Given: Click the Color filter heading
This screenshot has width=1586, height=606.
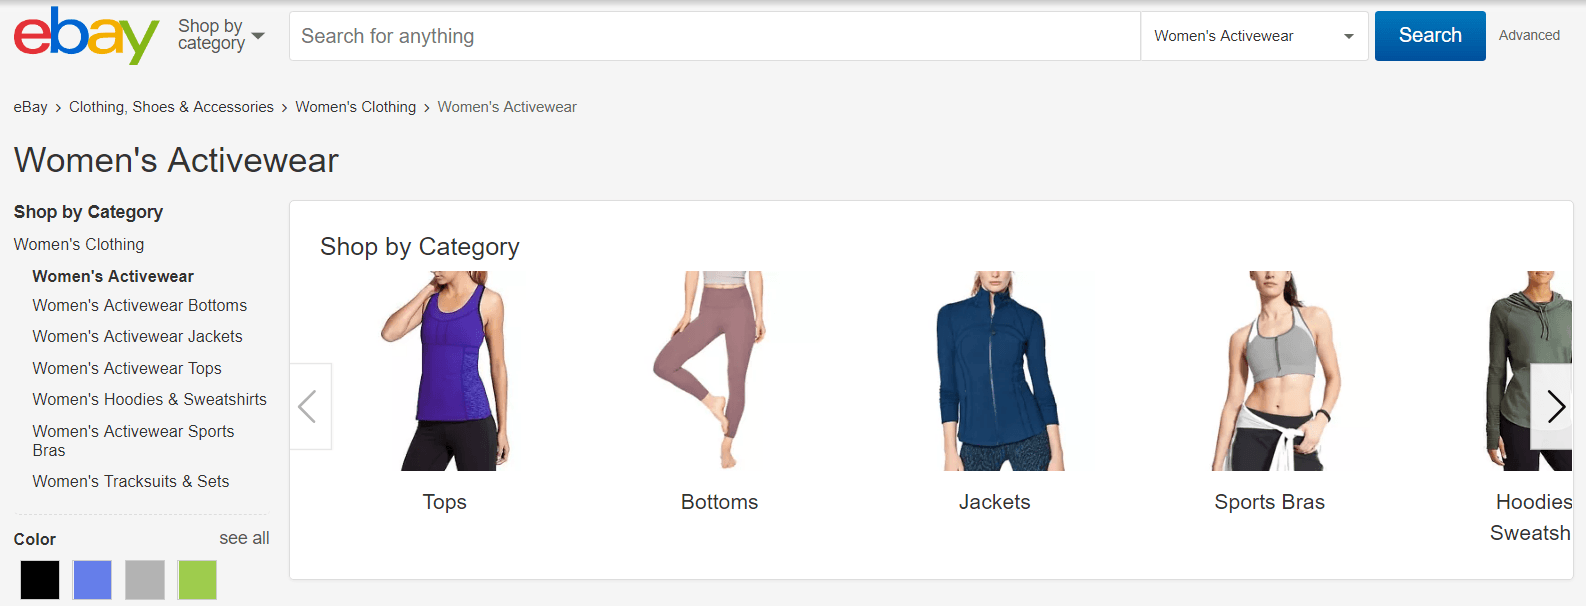Looking at the screenshot, I should [35, 539].
